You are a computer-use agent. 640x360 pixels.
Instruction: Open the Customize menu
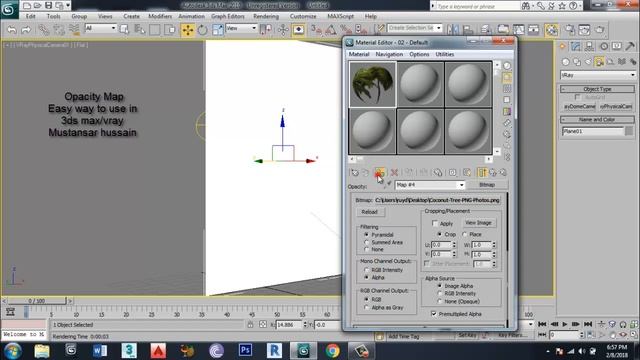(303, 16)
